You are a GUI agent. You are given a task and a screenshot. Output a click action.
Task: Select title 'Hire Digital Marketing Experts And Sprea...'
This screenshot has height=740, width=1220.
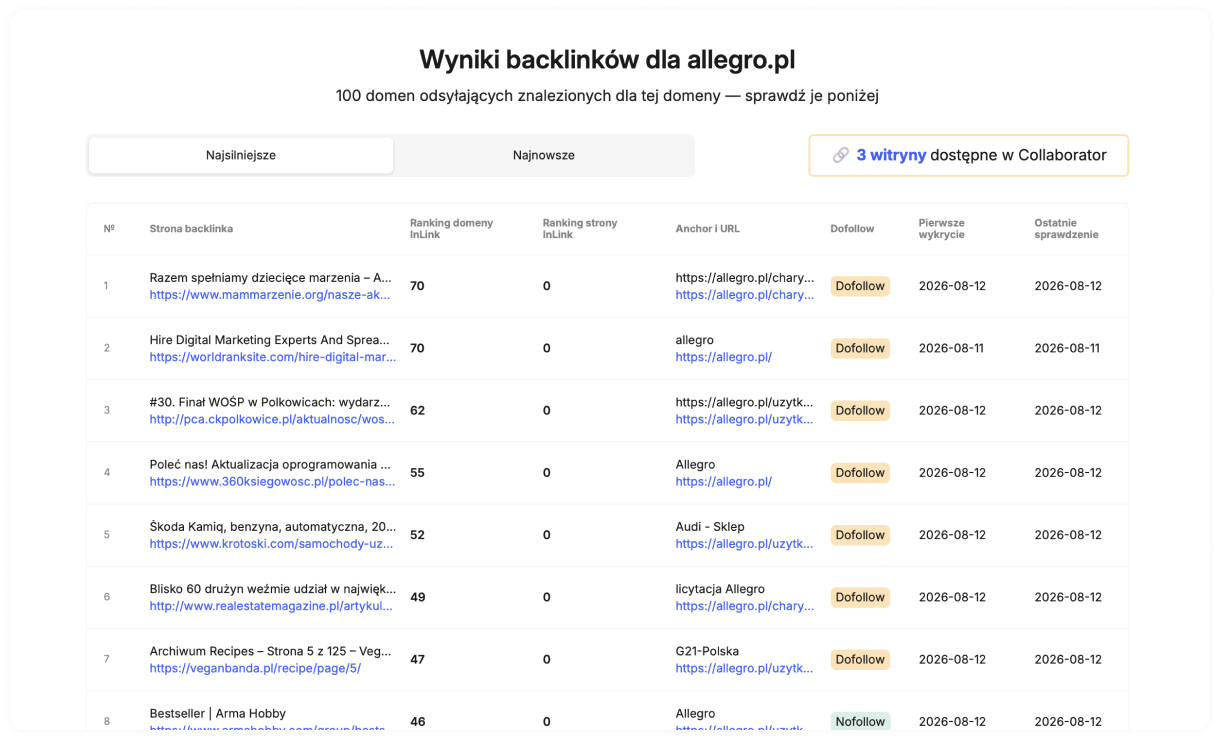[270, 340]
